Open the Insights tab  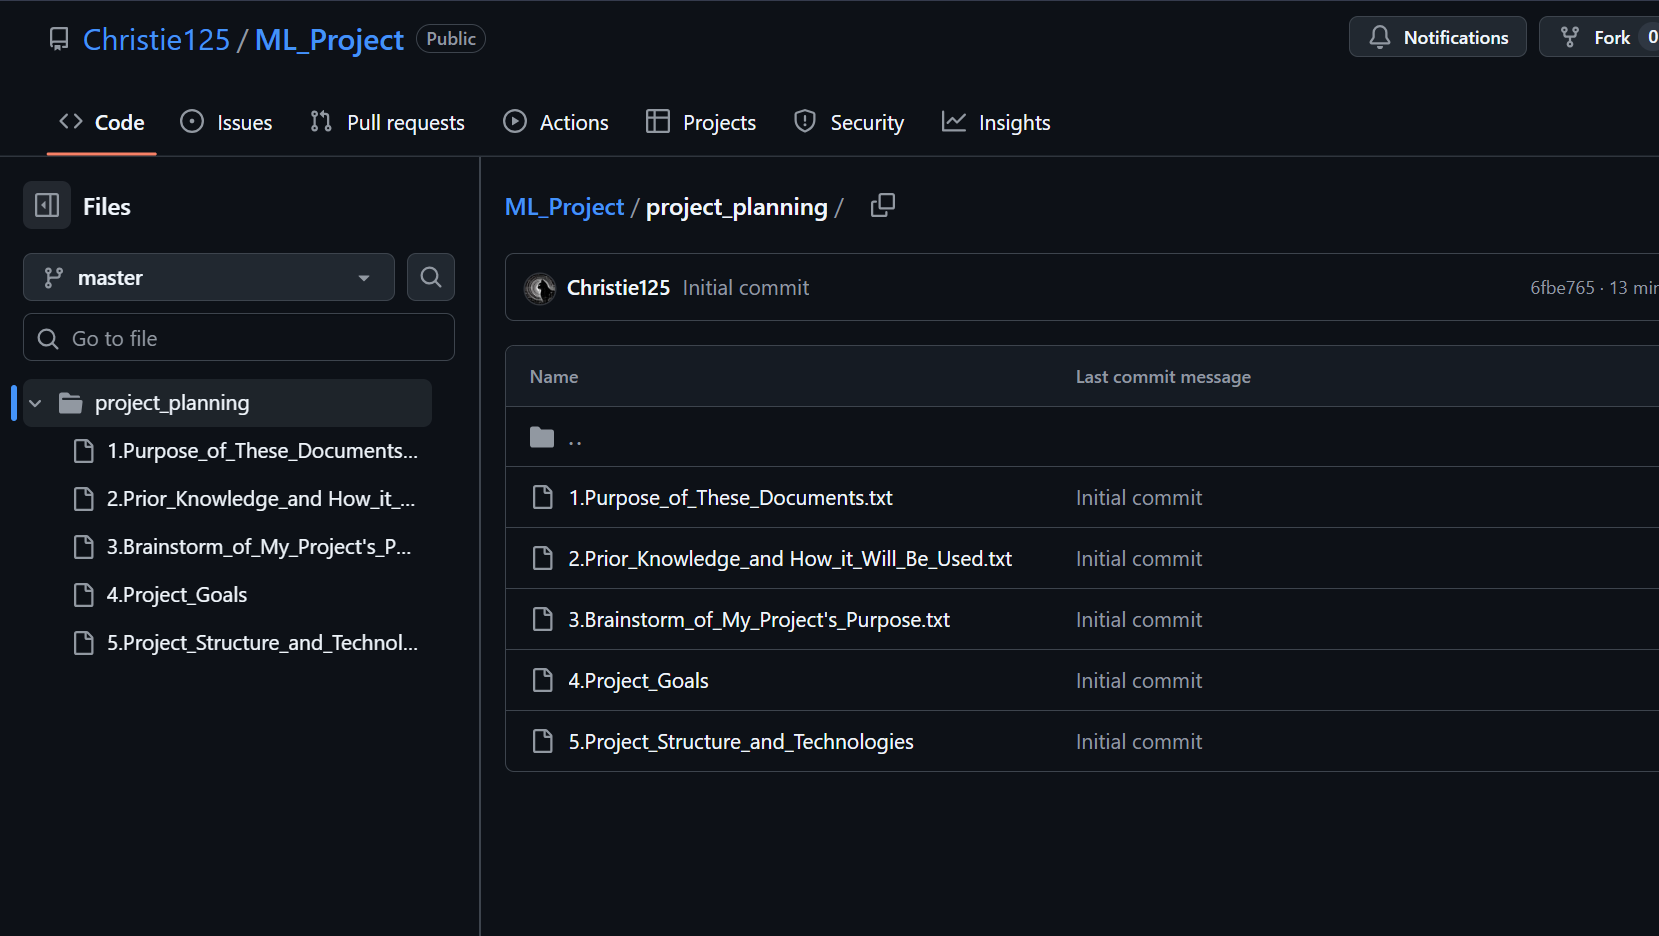[x=996, y=122]
